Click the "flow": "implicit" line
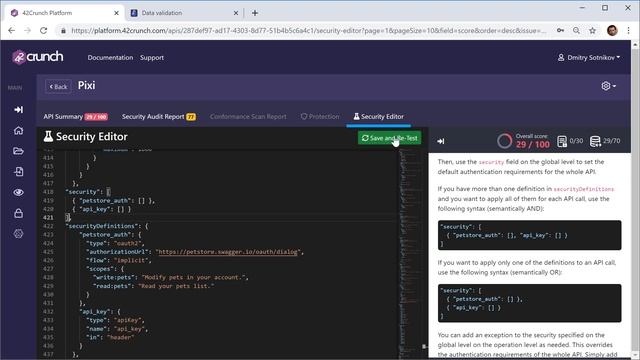640x360 pixels. (118, 260)
